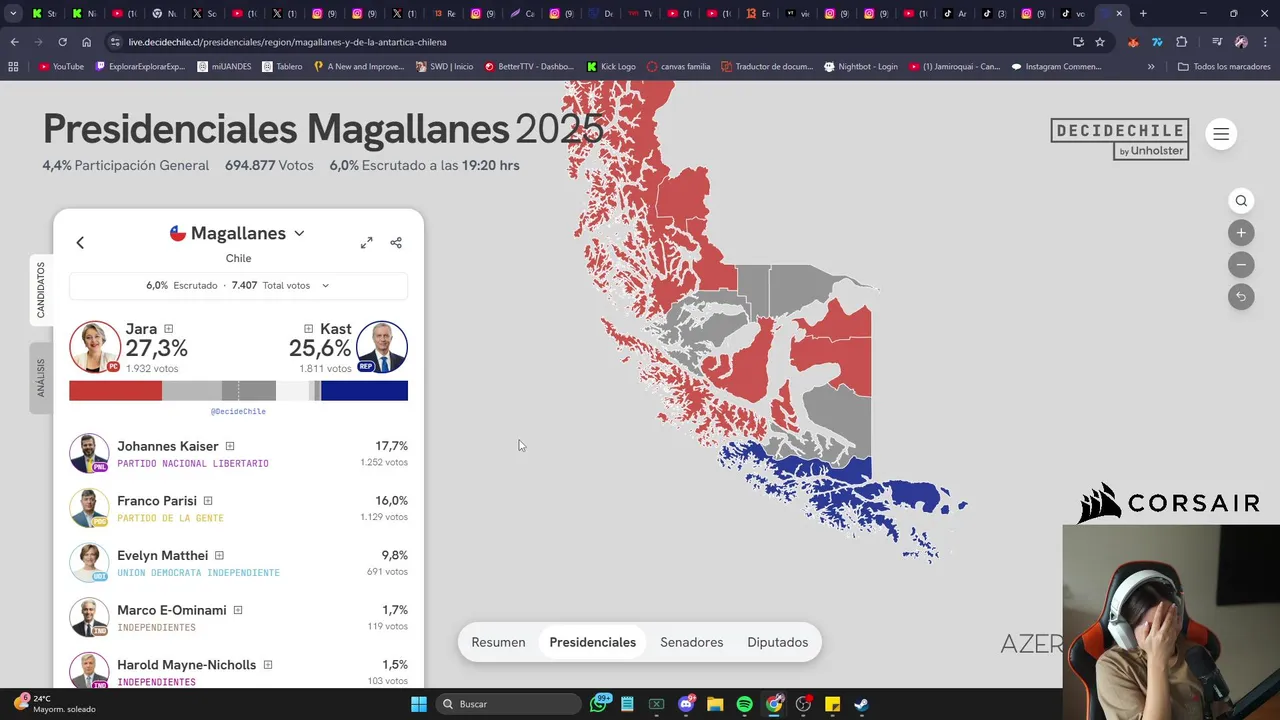Click Johannes Kaiser candidate name
Image resolution: width=1280 pixels, height=720 pixels.
coord(167,446)
